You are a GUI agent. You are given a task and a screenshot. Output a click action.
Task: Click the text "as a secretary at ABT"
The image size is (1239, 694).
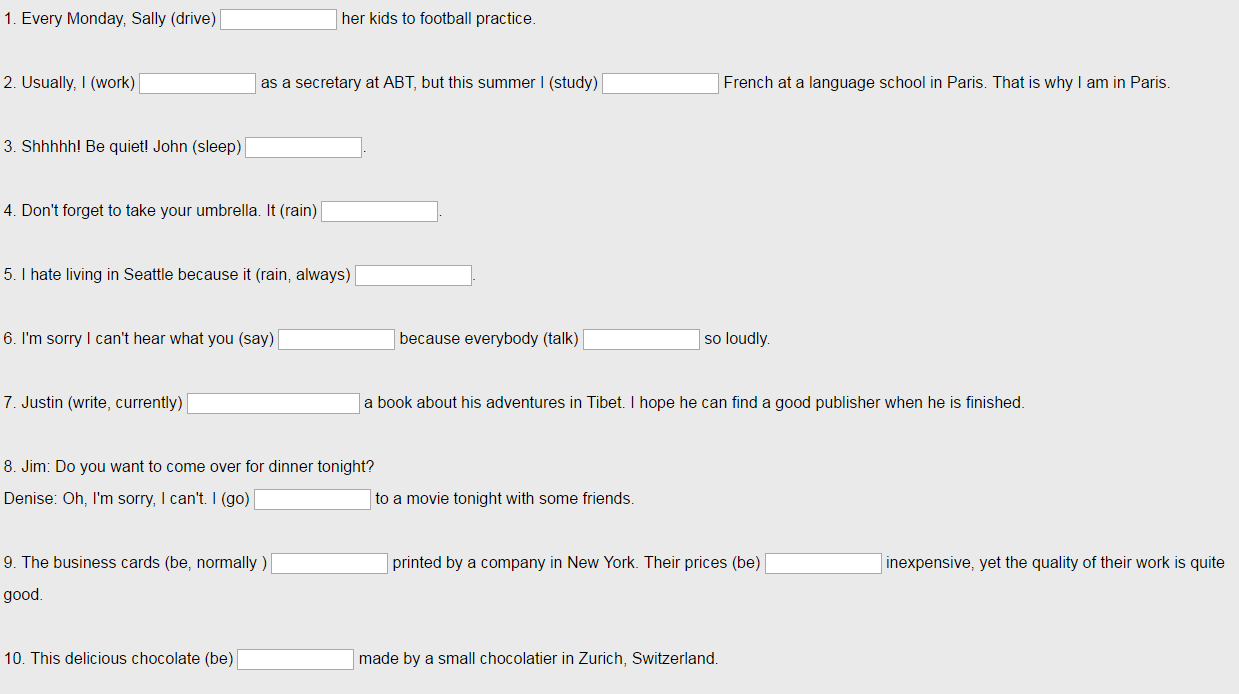[338, 83]
